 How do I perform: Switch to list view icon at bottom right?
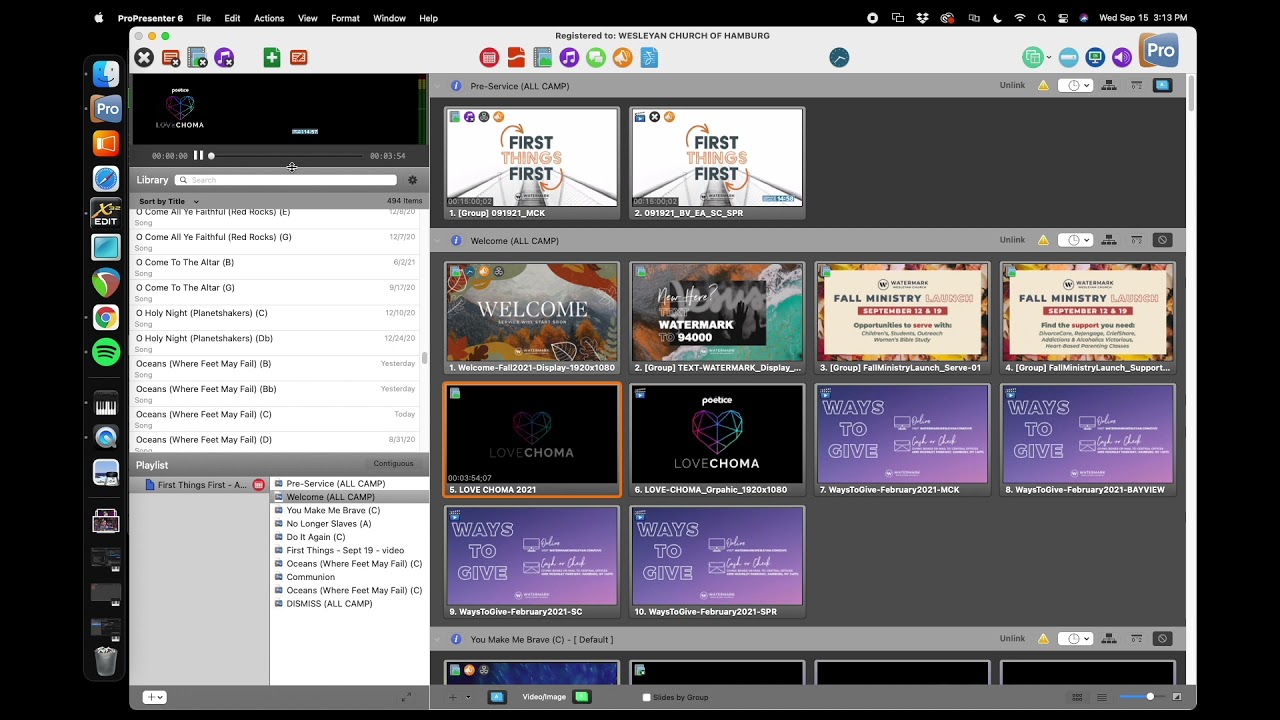pos(1101,697)
